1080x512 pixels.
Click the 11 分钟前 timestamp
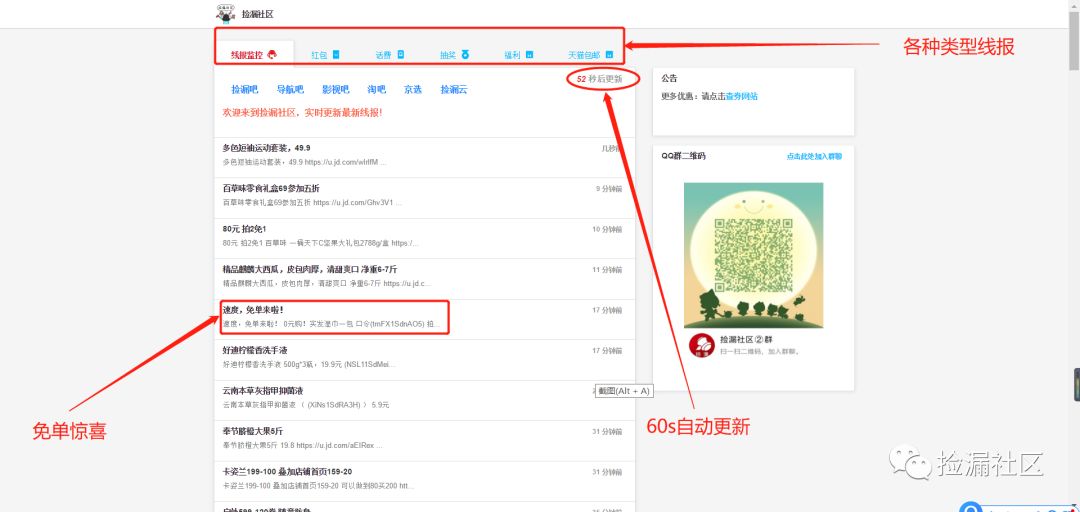click(608, 270)
